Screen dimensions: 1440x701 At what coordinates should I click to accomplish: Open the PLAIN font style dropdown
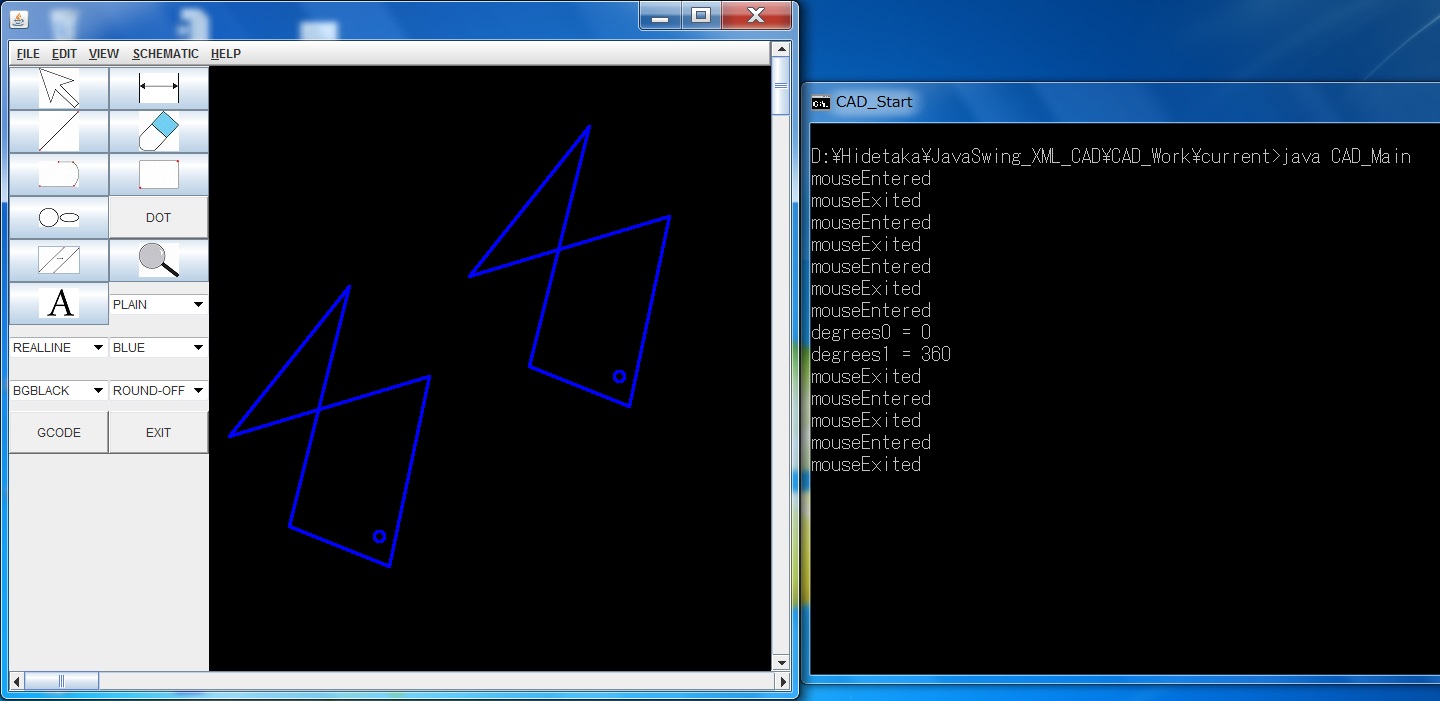(158, 304)
